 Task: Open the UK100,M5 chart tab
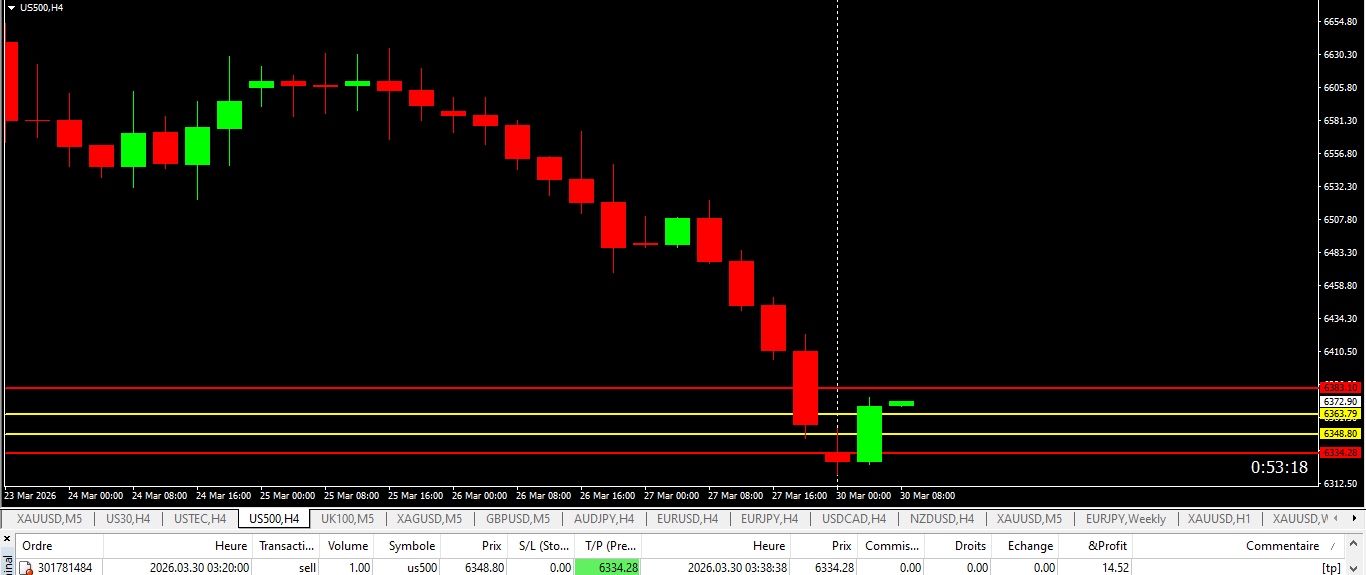click(347, 519)
